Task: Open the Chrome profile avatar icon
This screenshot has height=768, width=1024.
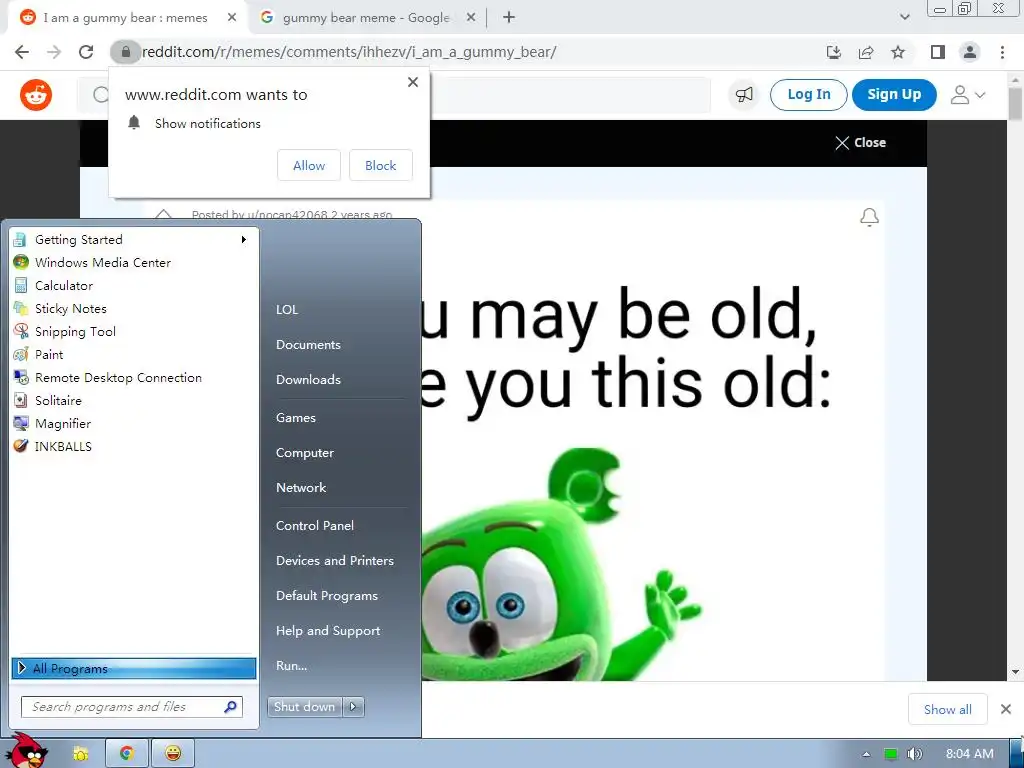Action: (x=970, y=52)
